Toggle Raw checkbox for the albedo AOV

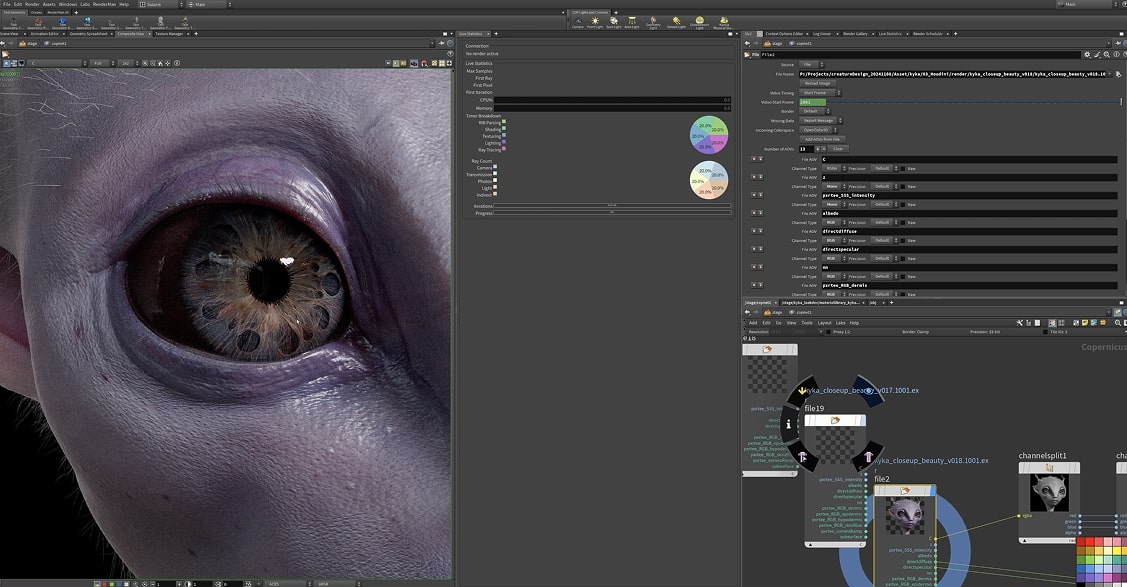click(903, 222)
